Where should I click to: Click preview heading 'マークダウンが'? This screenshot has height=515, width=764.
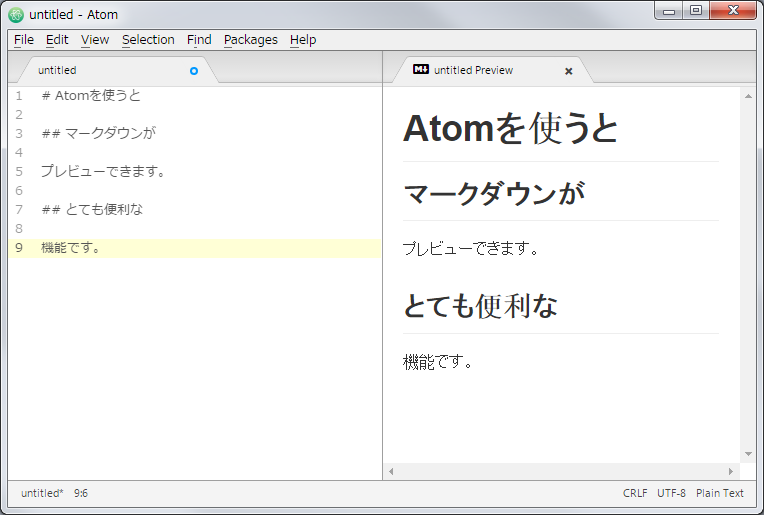pos(494,193)
